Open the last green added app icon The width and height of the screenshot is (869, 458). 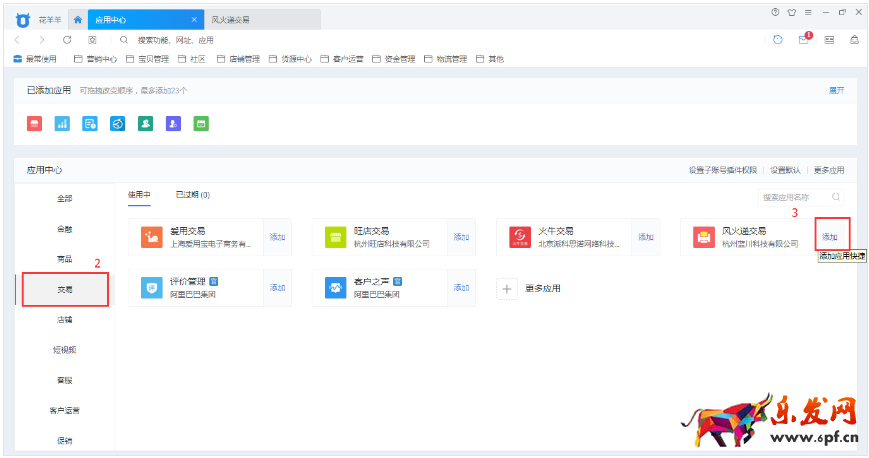[201, 123]
